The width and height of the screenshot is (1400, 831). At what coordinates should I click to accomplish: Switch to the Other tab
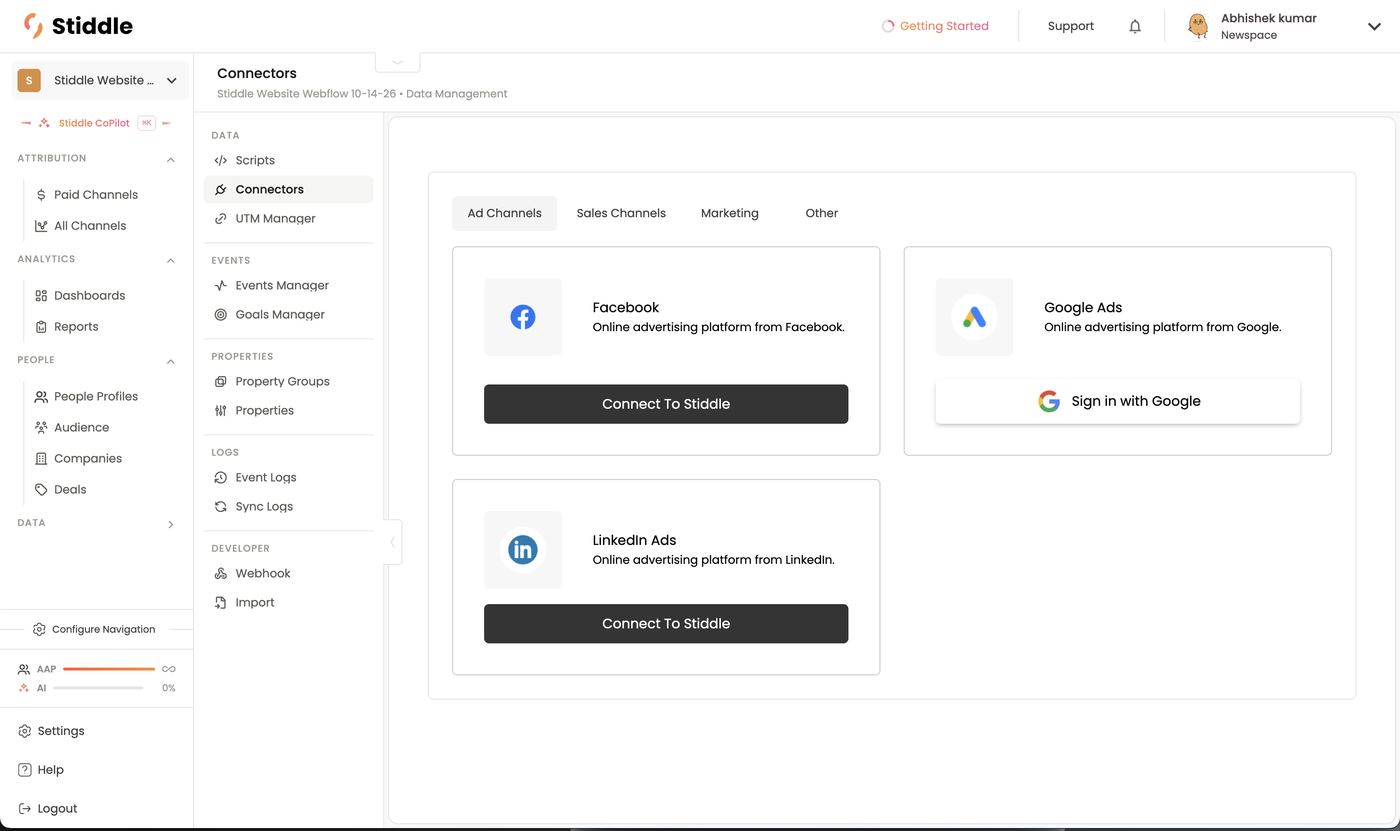pyautogui.click(x=822, y=213)
